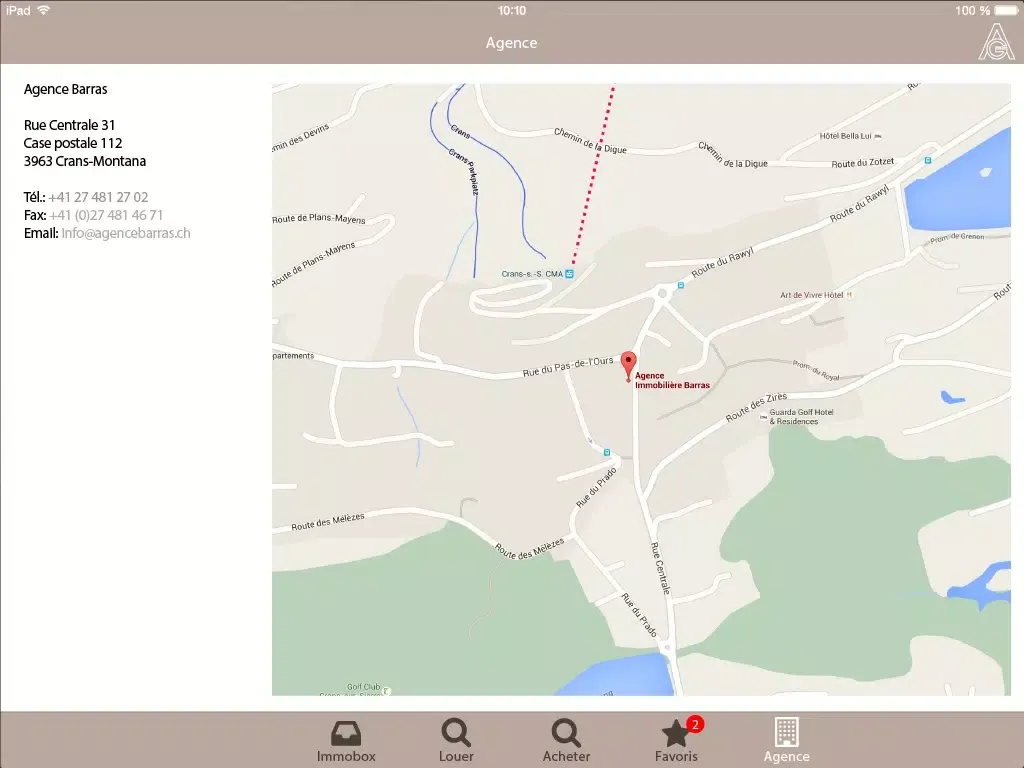The width and height of the screenshot is (1024, 768).
Task: Tap the 10:10 clock in status bar
Action: coord(511,10)
